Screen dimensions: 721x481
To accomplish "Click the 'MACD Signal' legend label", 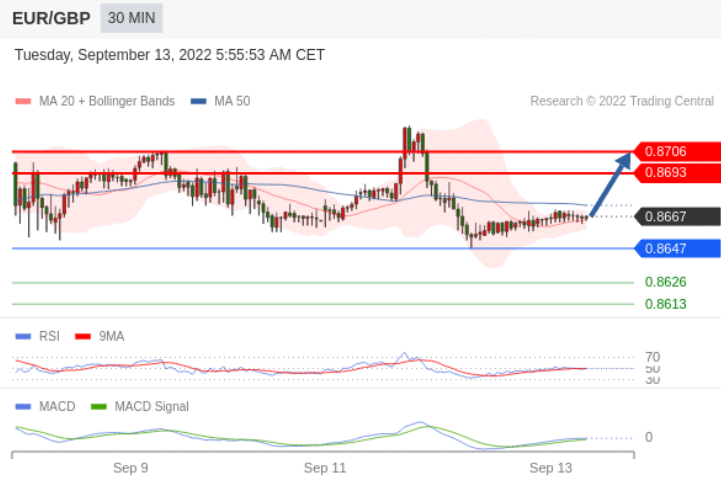I will pyautogui.click(x=152, y=407).
